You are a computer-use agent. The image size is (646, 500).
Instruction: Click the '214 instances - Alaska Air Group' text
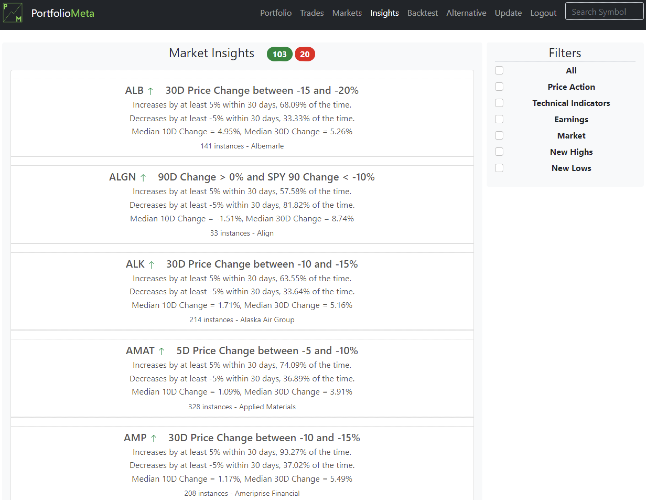click(x=242, y=319)
